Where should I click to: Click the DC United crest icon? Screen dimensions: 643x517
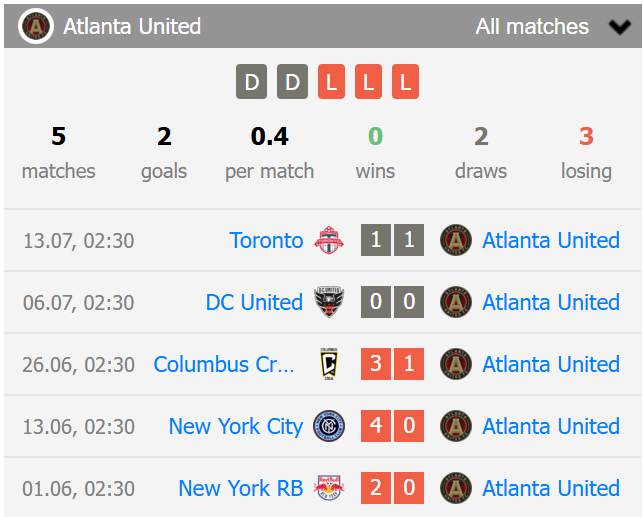[328, 302]
